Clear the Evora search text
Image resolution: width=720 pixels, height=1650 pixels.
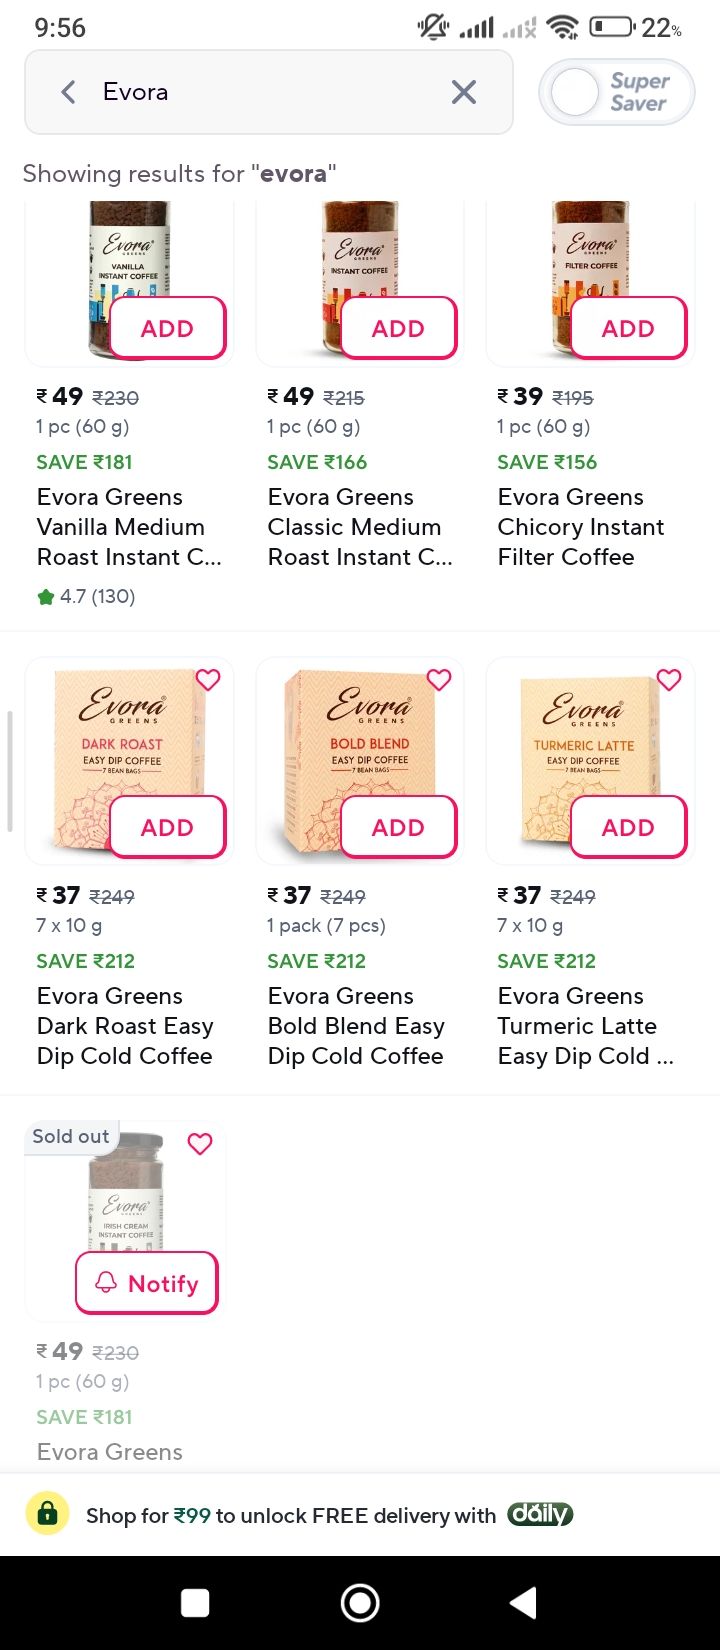(x=464, y=93)
